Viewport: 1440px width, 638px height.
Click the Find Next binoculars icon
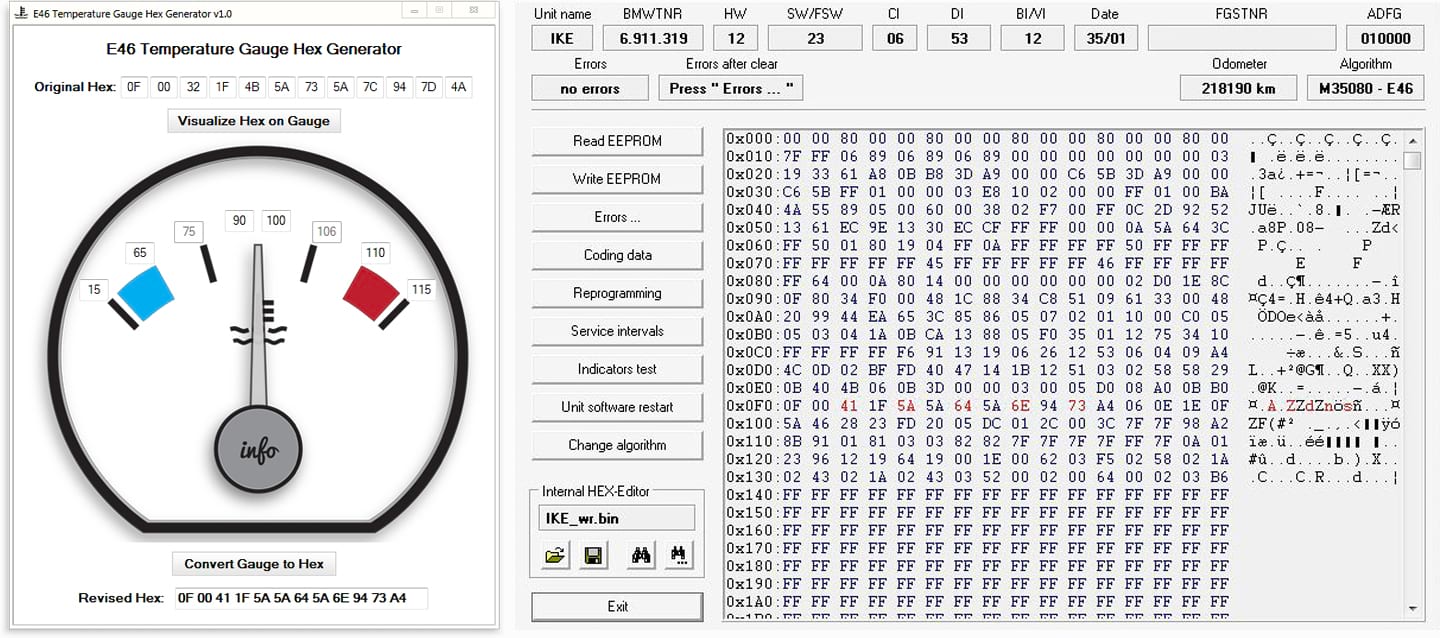(679, 556)
